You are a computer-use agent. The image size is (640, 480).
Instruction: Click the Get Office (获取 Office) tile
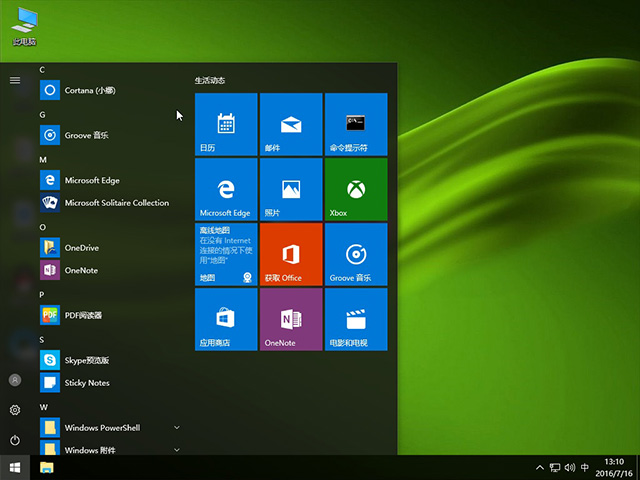(290, 254)
